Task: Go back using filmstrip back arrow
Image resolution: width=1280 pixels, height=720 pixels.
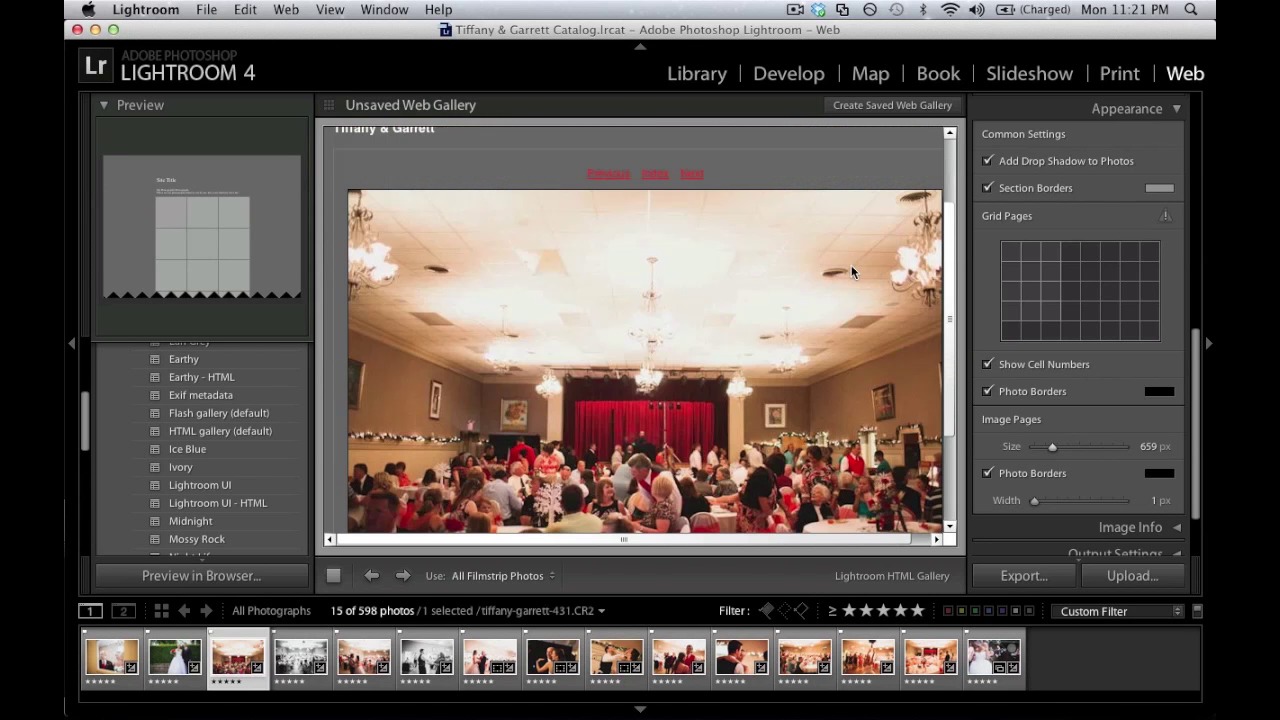Action: coord(184,611)
